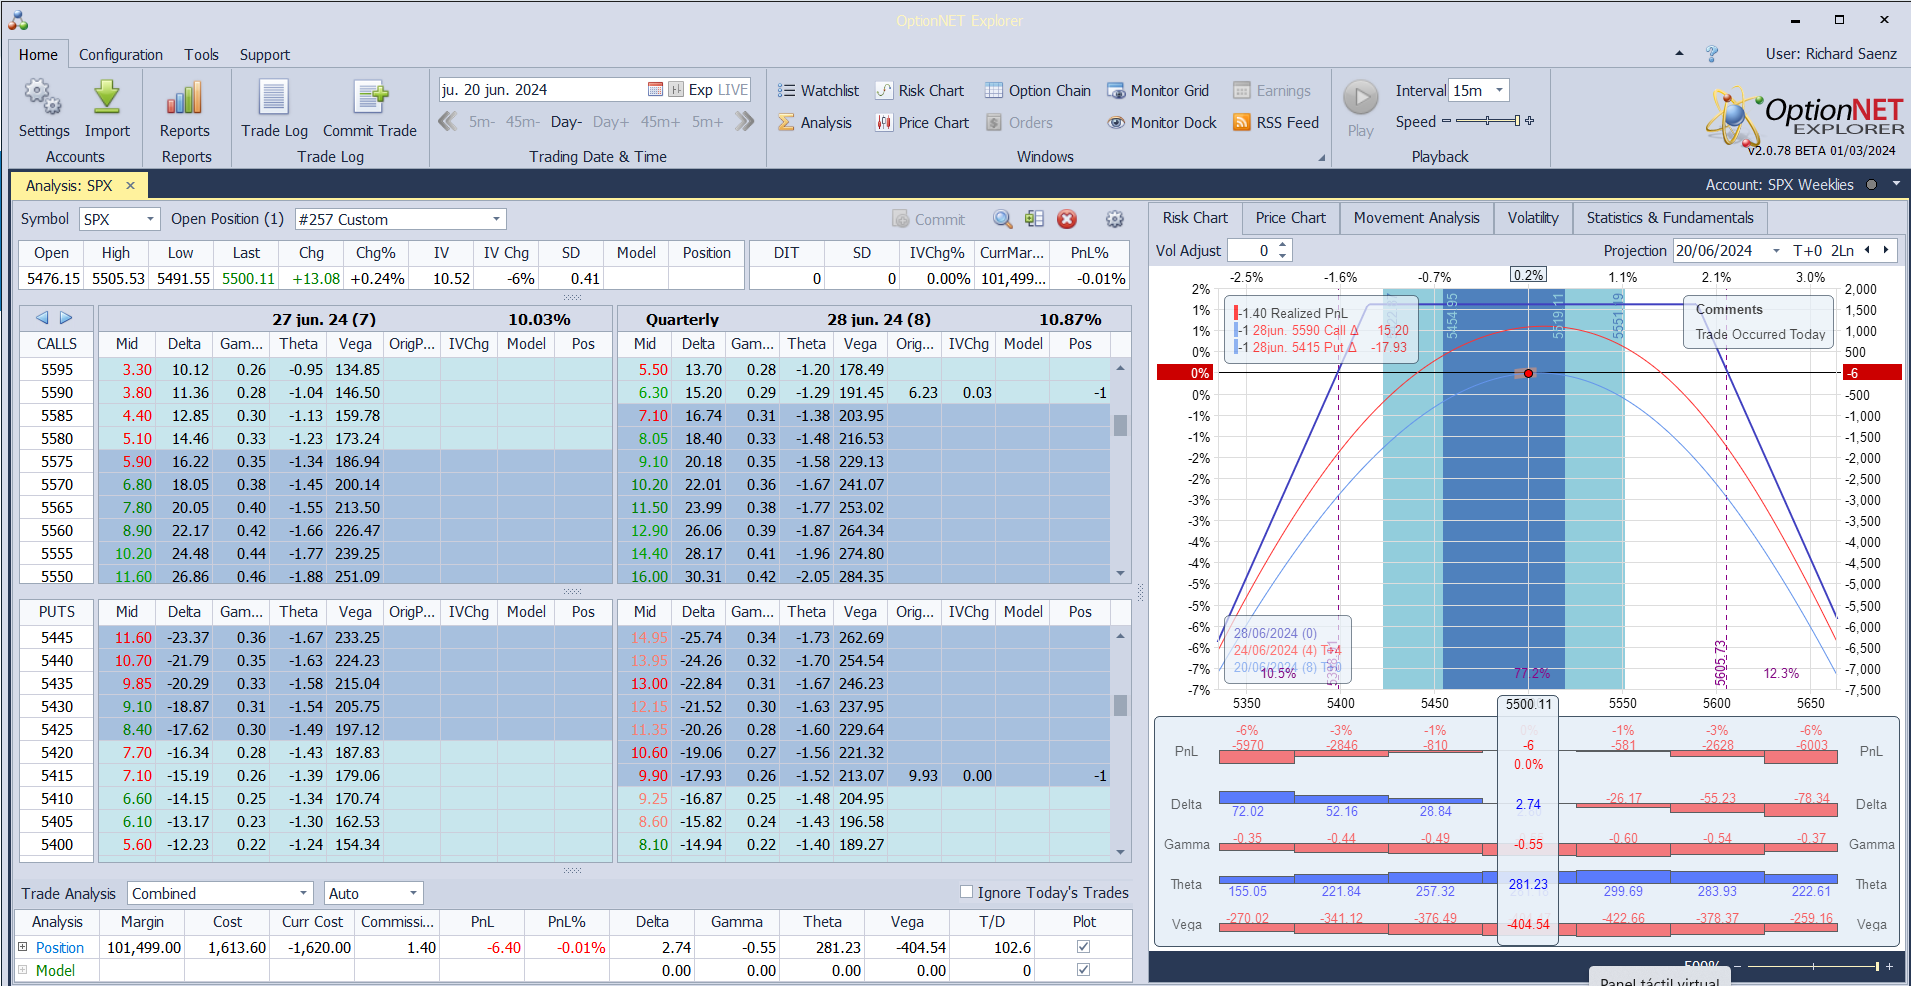Open the Projection date dropdown
1911x986 pixels.
(1776, 251)
